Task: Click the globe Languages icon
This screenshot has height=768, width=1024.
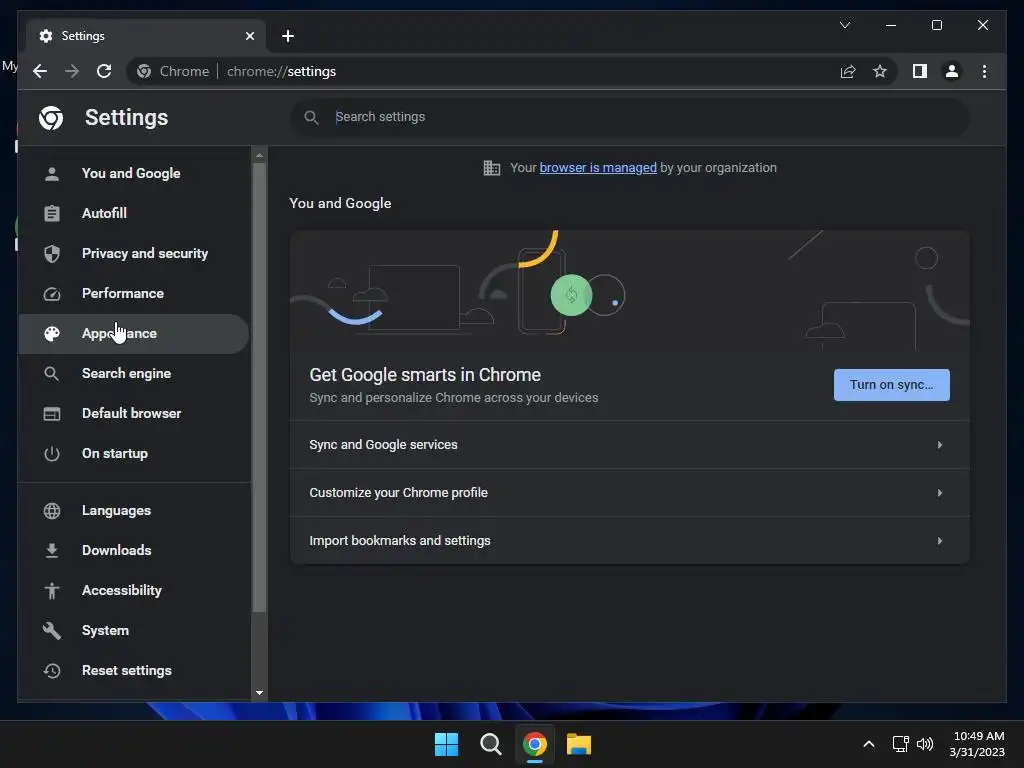Action: click(x=52, y=511)
